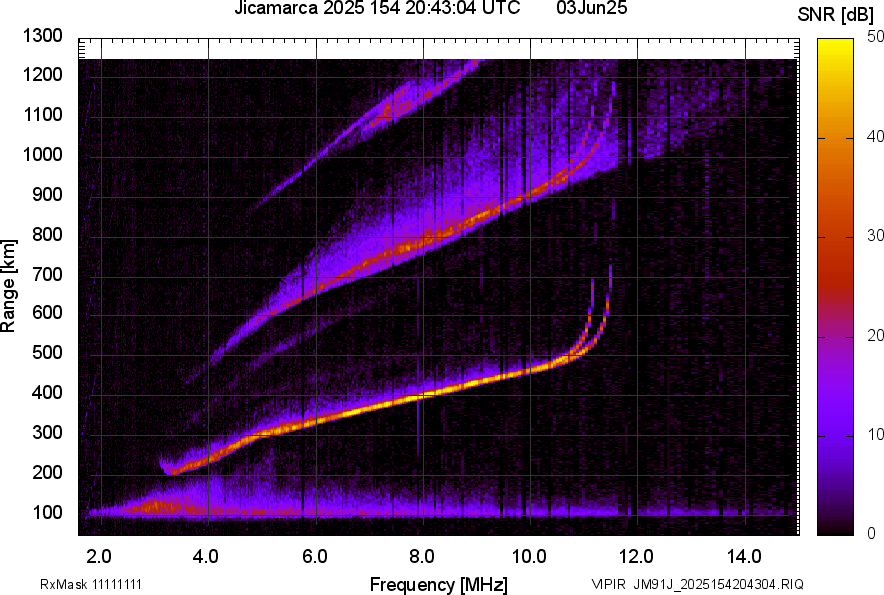Click the range tick label "900"
This screenshot has width=884, height=595.
[x=47, y=194]
